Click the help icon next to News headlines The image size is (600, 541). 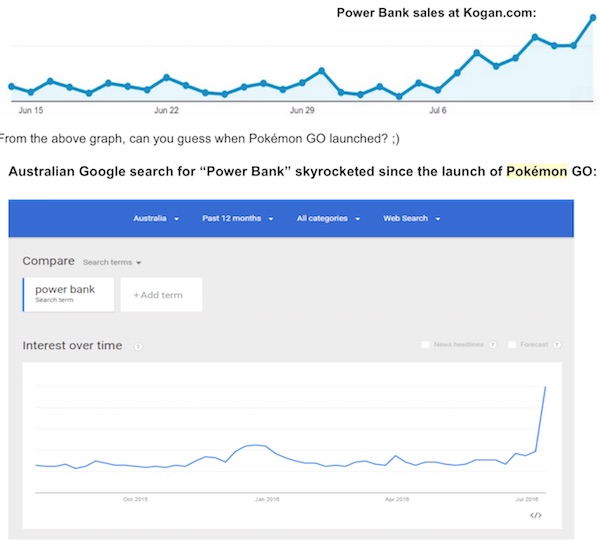pos(492,345)
